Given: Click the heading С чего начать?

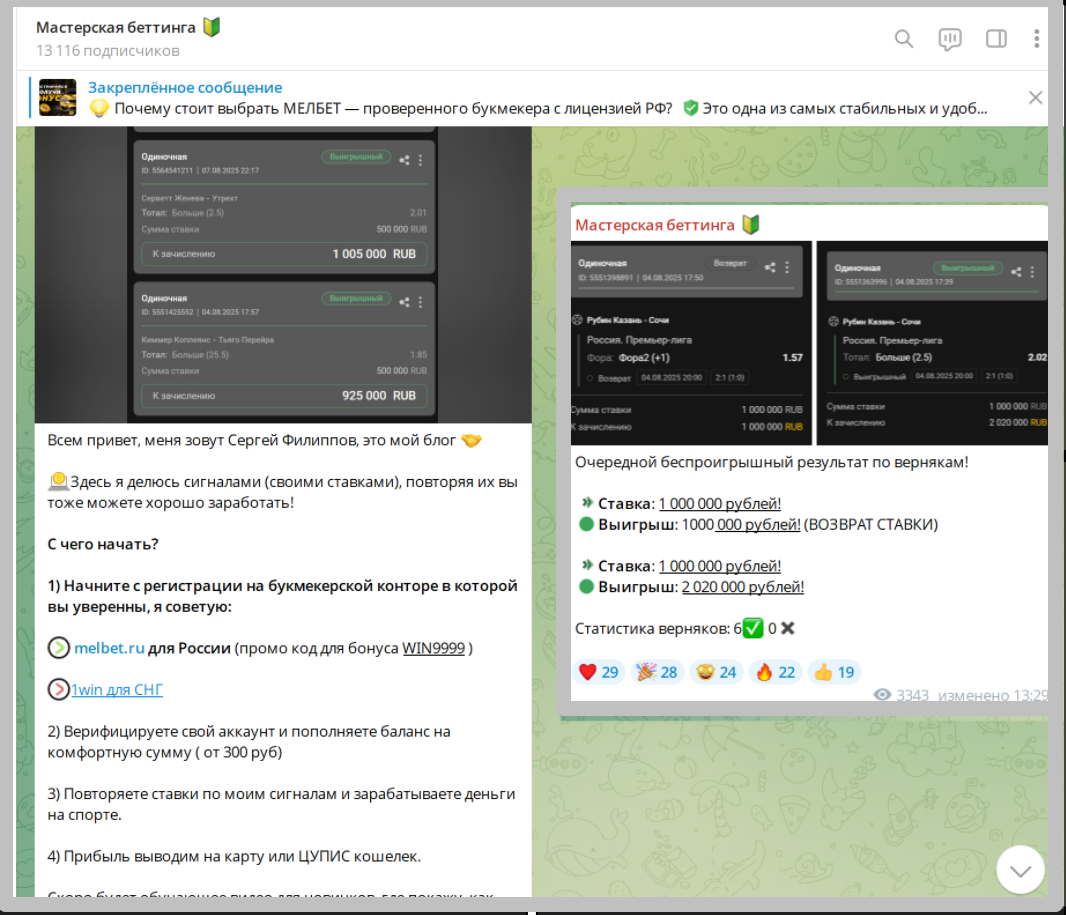Looking at the screenshot, I should [x=103, y=544].
